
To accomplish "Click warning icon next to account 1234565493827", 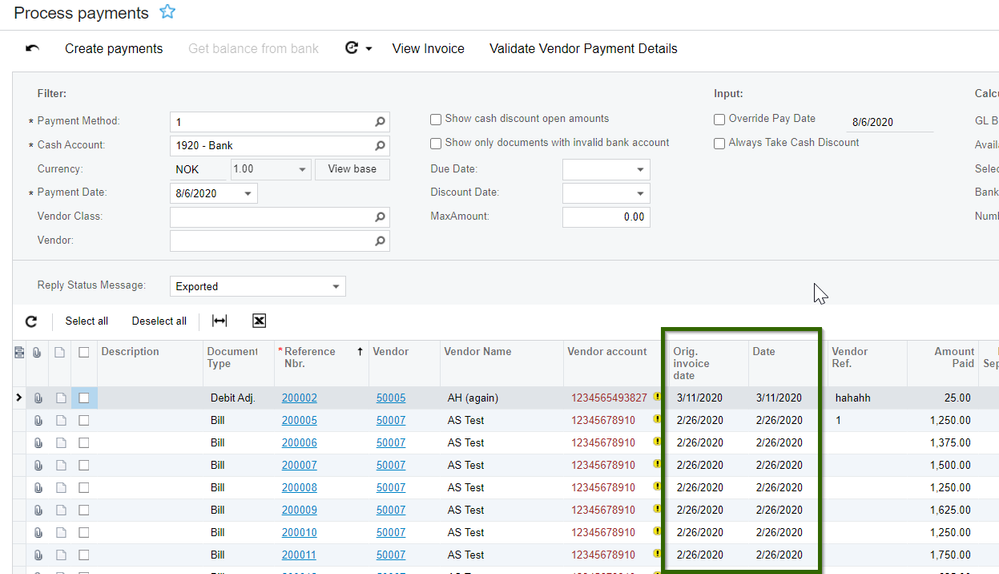I will coord(657,397).
